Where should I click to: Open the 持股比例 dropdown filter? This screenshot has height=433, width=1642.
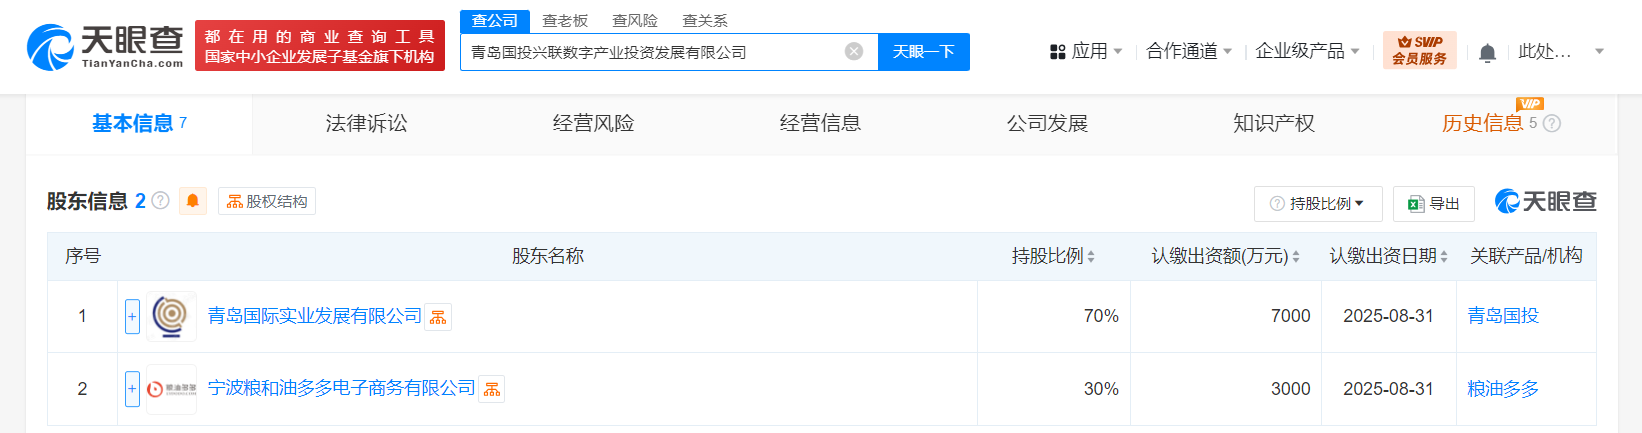(1318, 203)
